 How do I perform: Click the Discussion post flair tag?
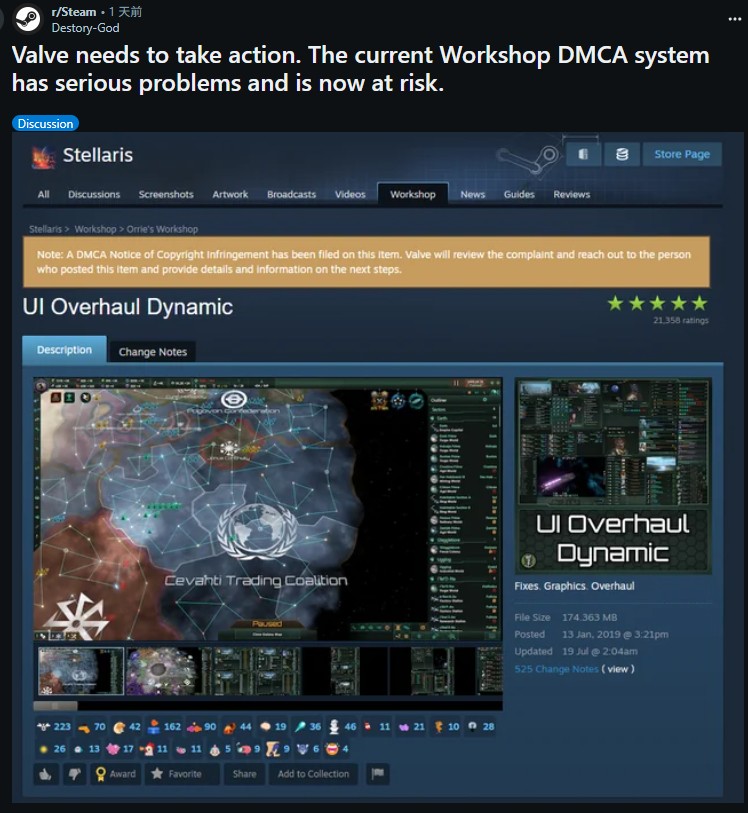tap(45, 123)
